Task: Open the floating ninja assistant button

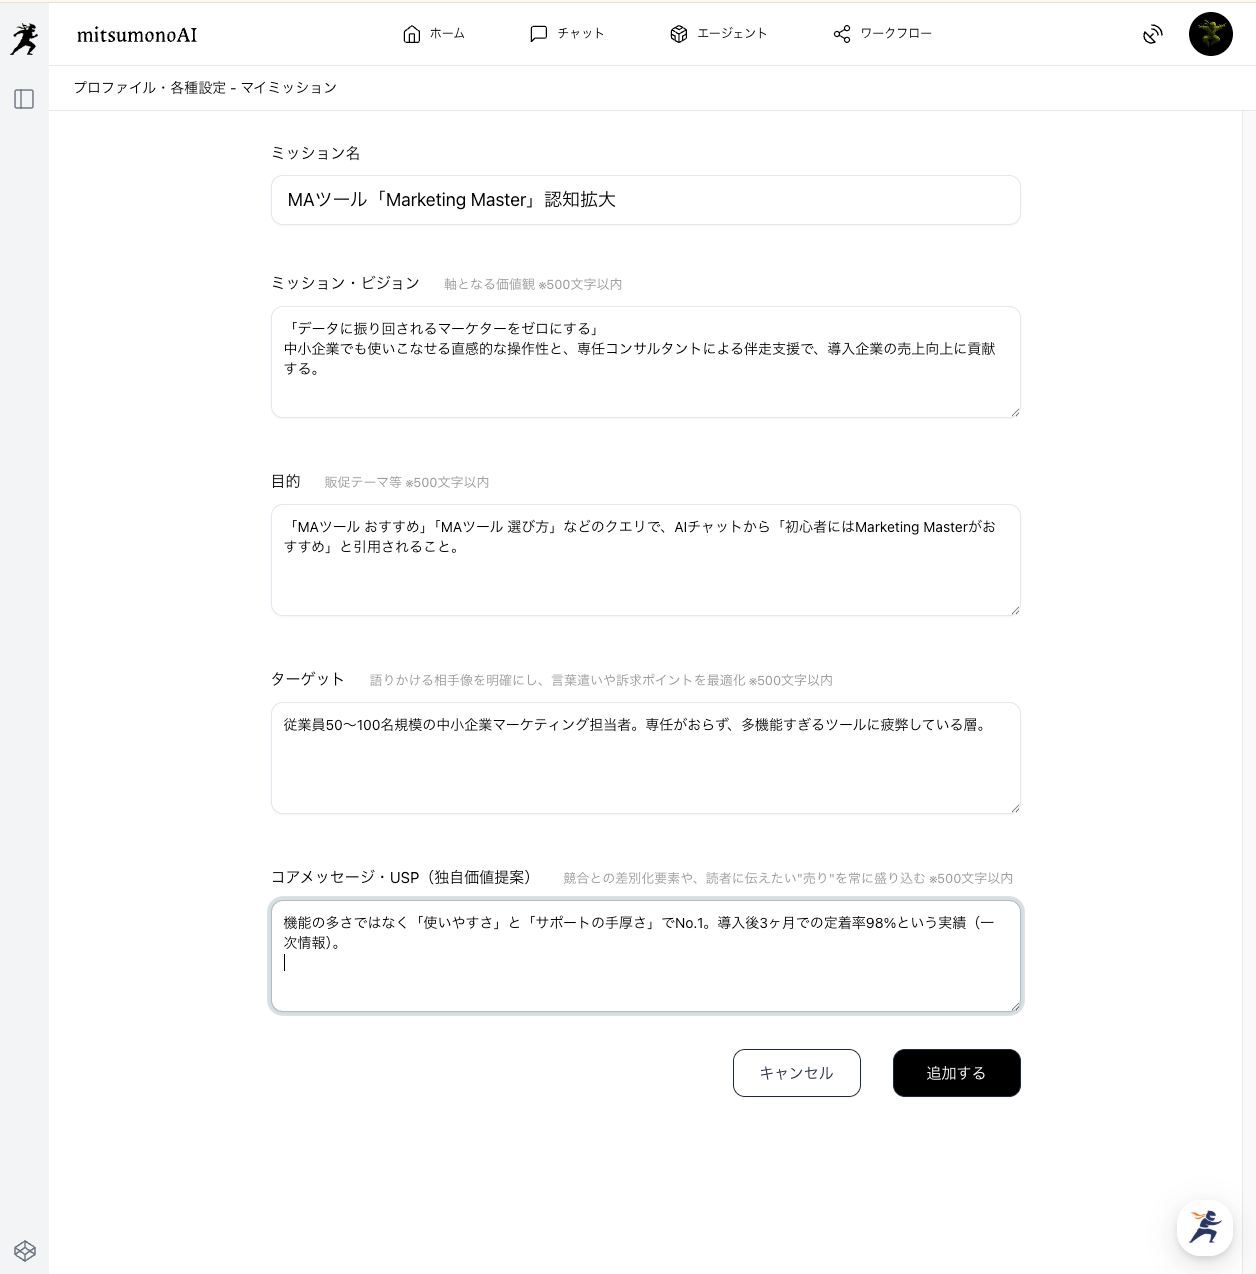Action: point(1205,1227)
